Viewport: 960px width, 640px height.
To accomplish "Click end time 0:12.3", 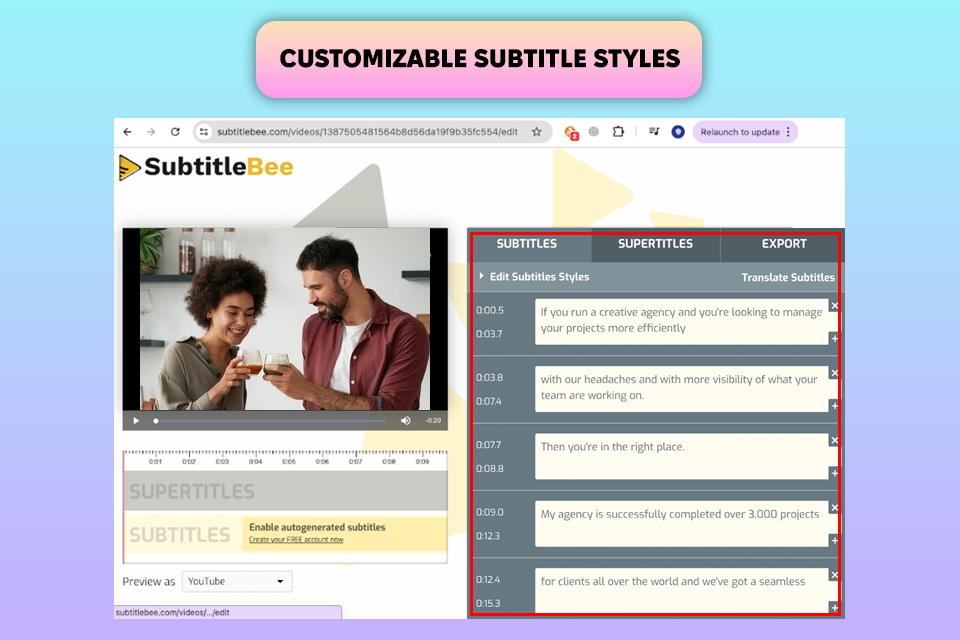I will click(488, 536).
